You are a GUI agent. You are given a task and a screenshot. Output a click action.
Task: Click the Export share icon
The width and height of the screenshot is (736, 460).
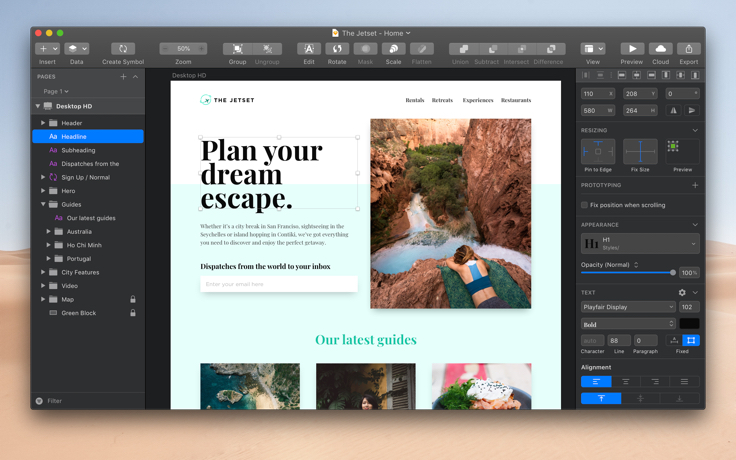689,49
